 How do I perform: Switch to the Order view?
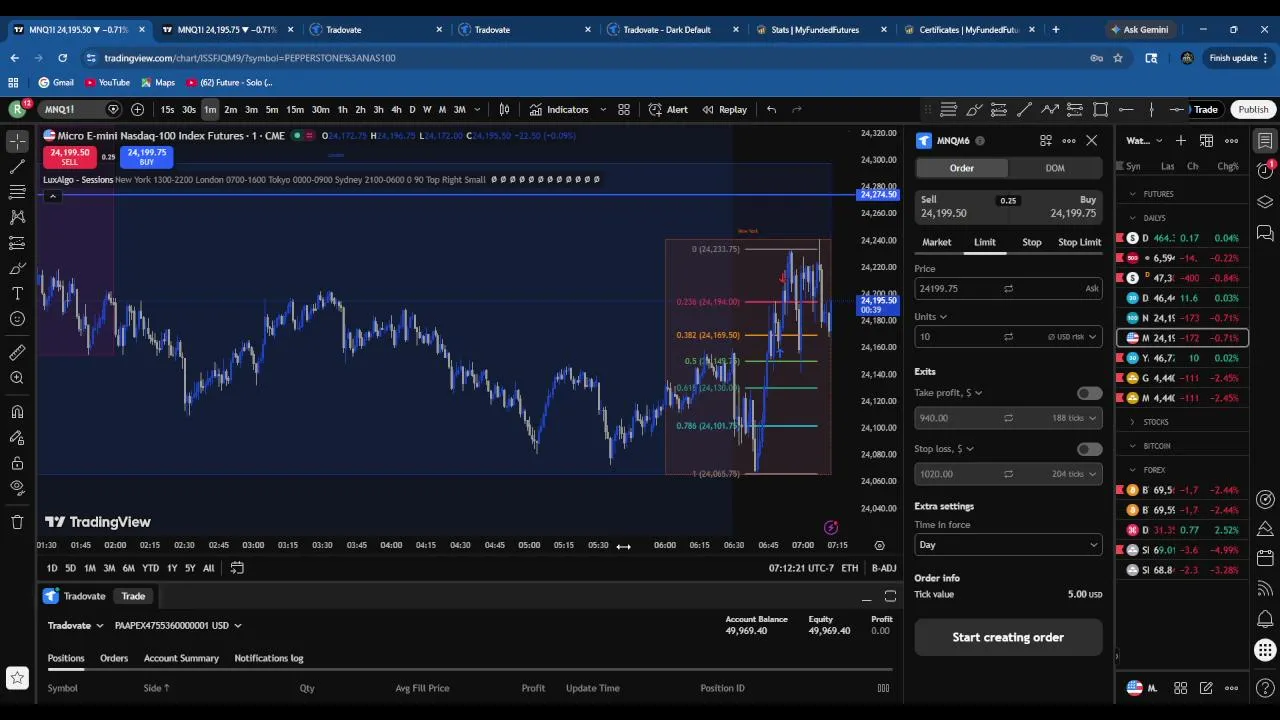[x=961, y=168]
